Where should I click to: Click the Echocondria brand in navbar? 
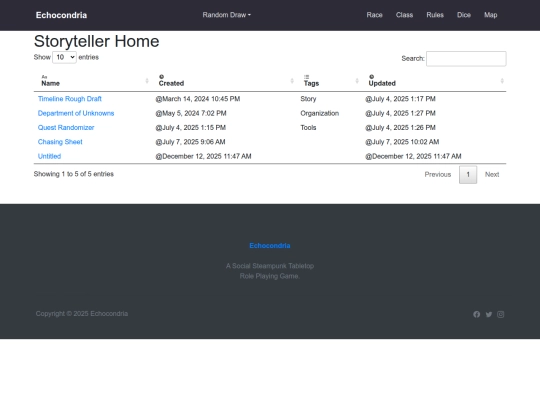point(61,15)
